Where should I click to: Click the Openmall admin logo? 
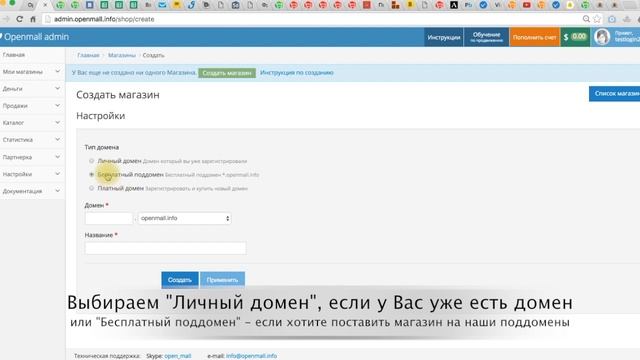click(x=36, y=37)
